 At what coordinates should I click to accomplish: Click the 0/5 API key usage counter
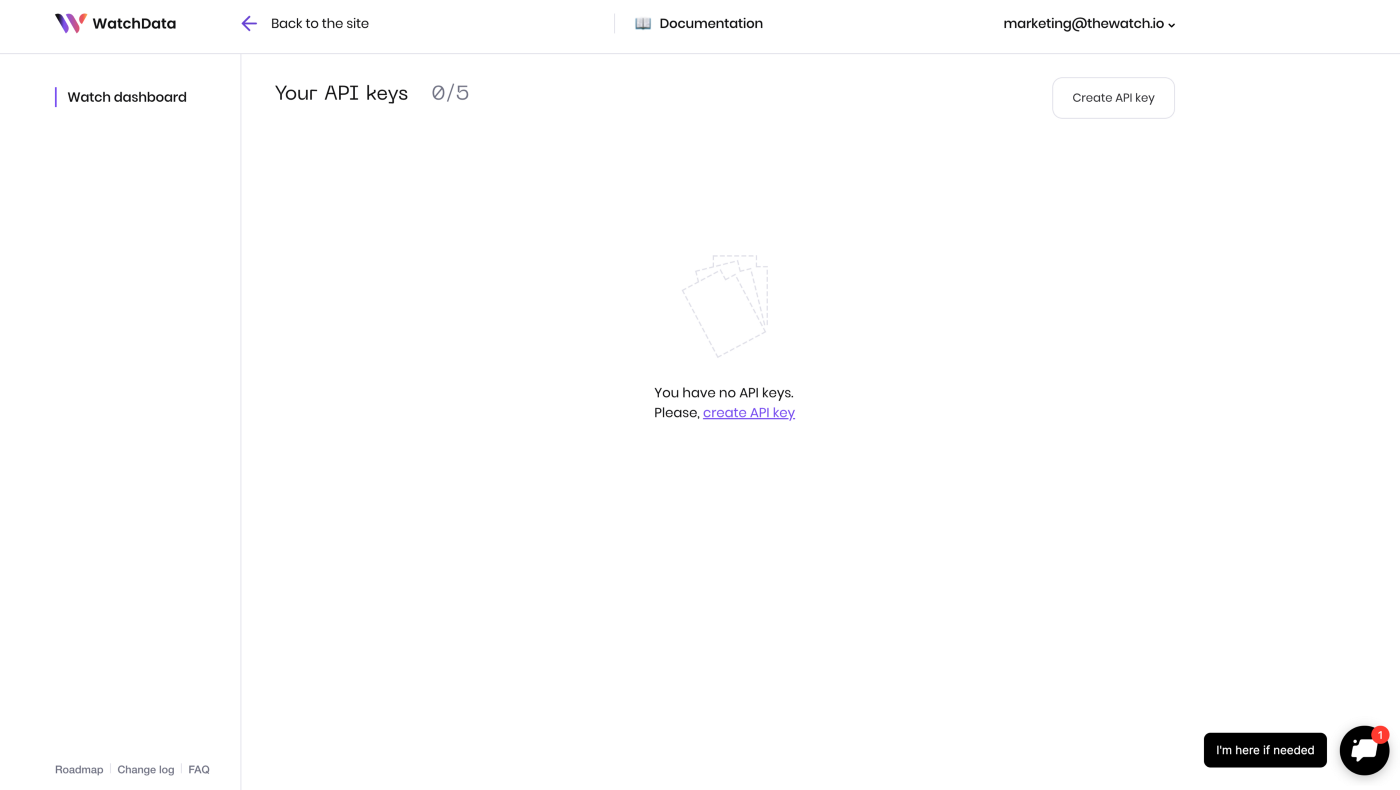click(450, 92)
